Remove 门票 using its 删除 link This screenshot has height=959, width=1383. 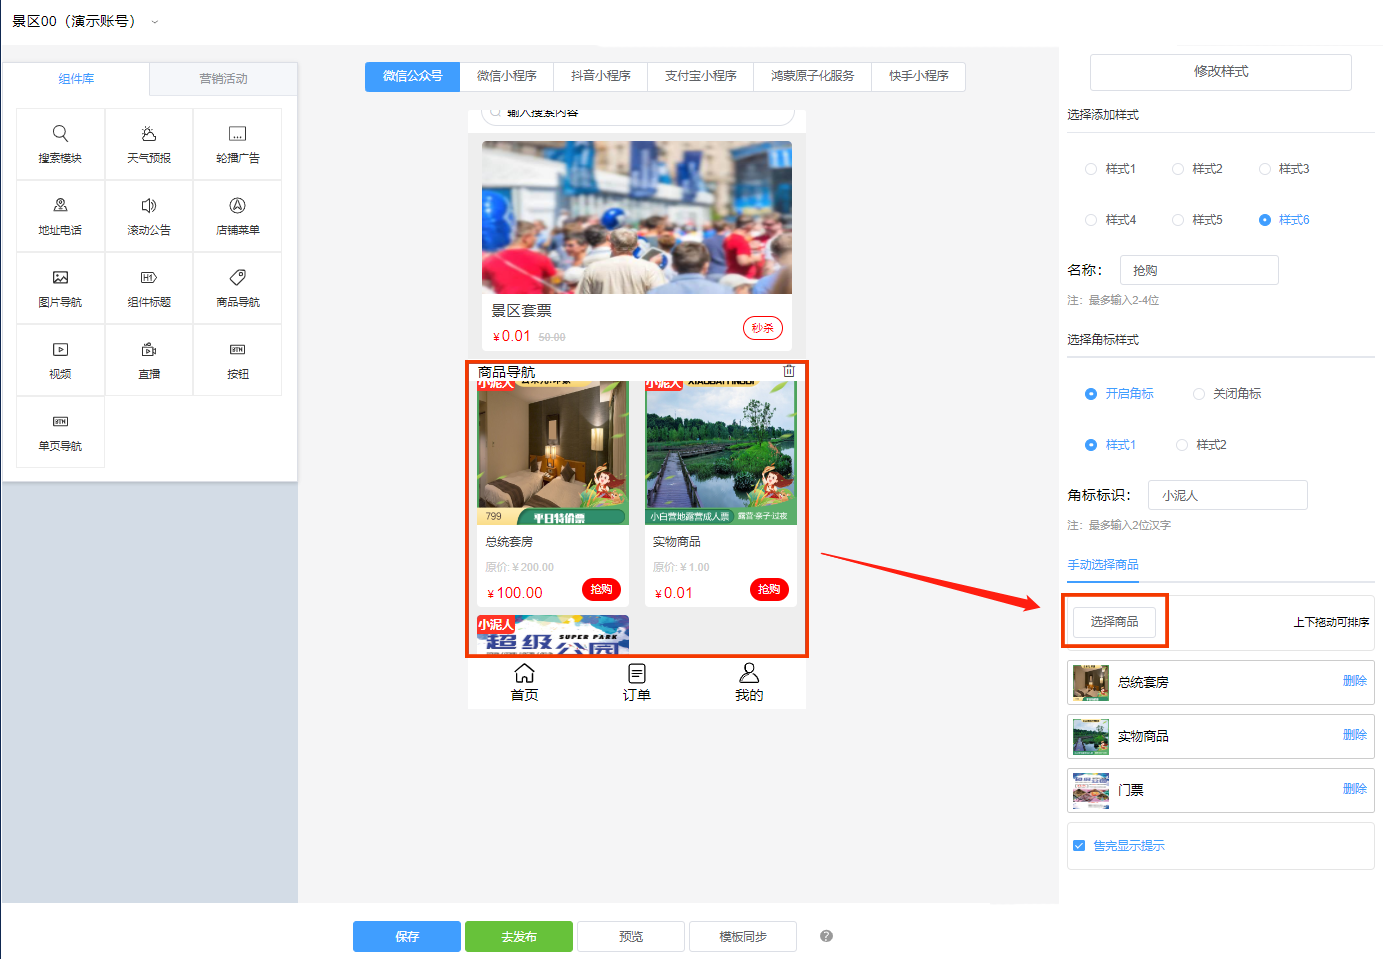coord(1354,789)
